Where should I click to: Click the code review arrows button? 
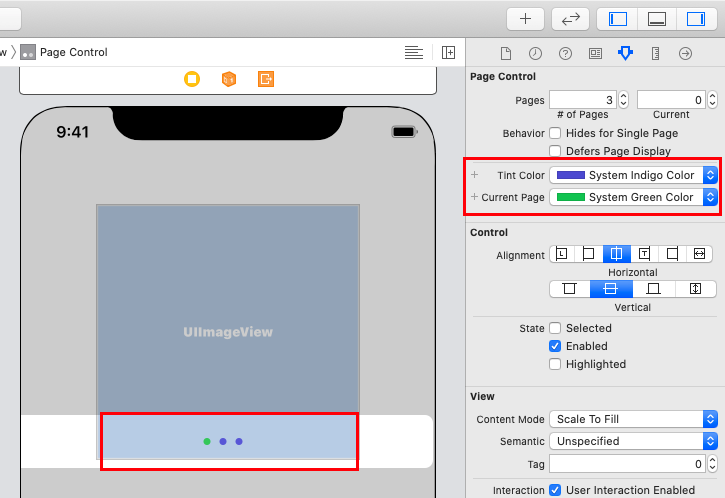[x=571, y=19]
